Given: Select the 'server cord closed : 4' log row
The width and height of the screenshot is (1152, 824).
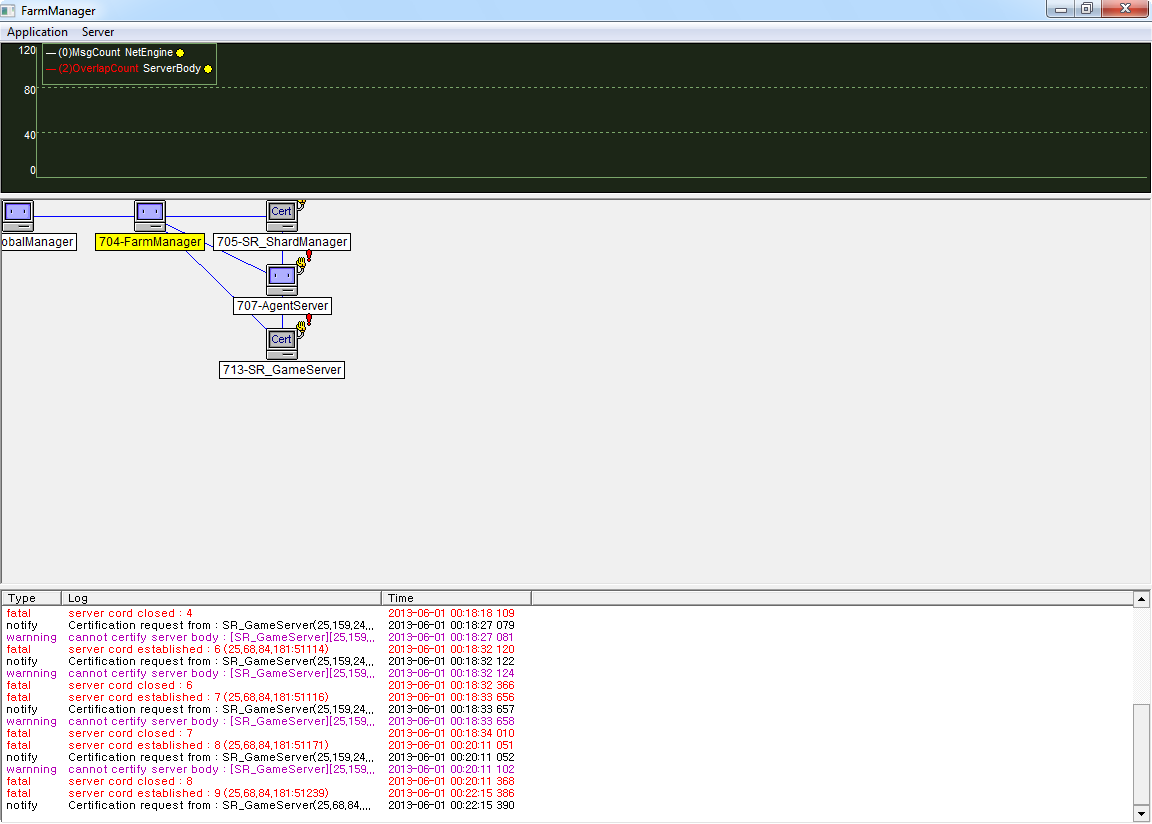Looking at the screenshot, I should [130, 613].
